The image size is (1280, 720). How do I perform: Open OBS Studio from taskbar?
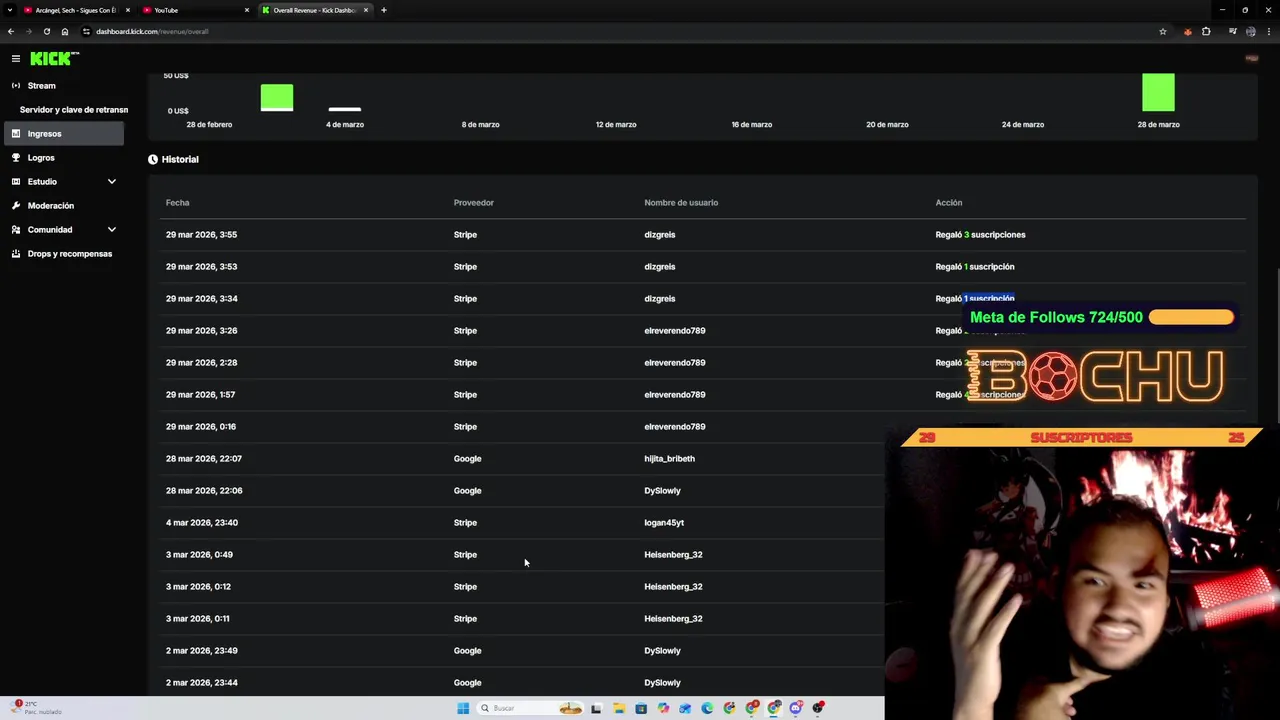pos(818,708)
